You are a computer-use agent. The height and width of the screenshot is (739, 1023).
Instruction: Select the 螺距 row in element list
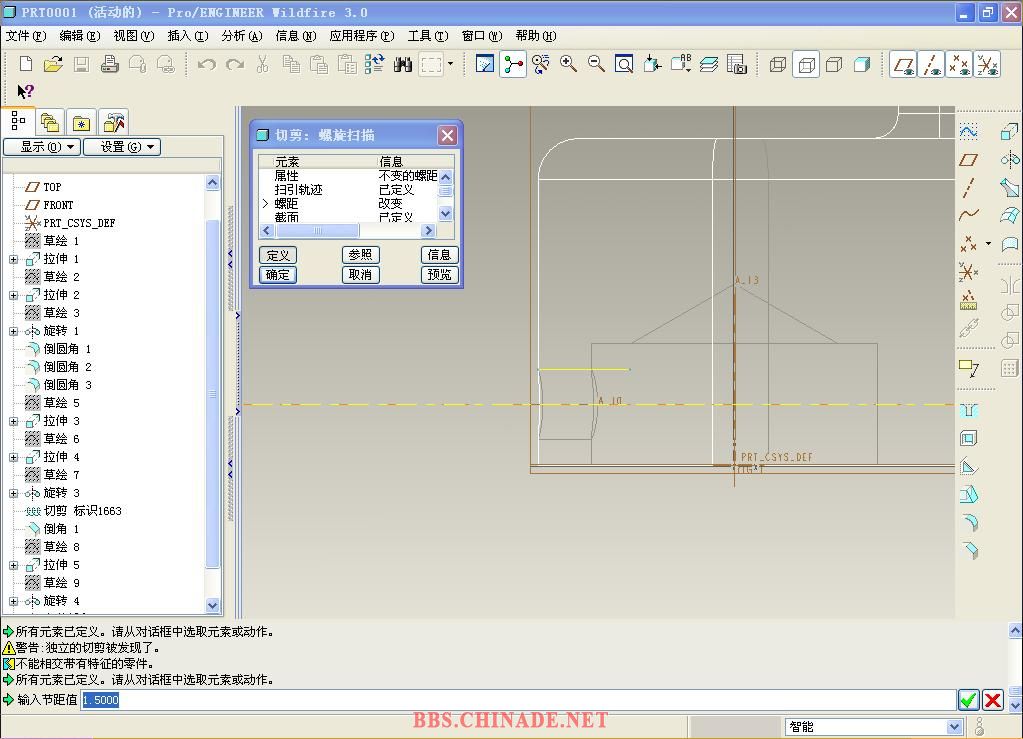pos(349,204)
